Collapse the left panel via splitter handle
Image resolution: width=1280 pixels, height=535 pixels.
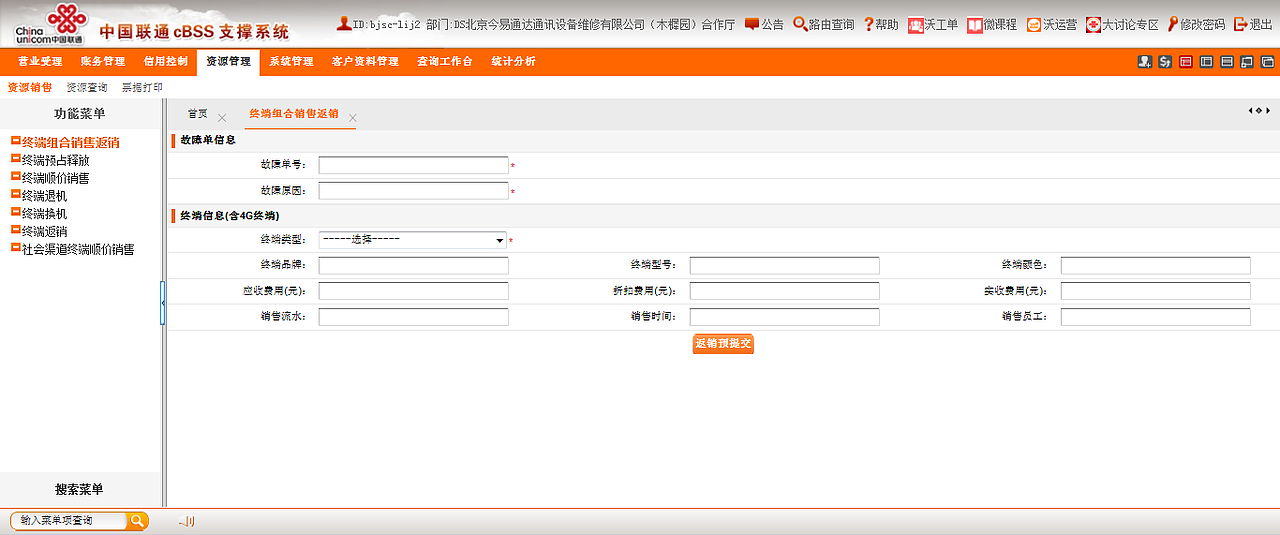(x=163, y=303)
